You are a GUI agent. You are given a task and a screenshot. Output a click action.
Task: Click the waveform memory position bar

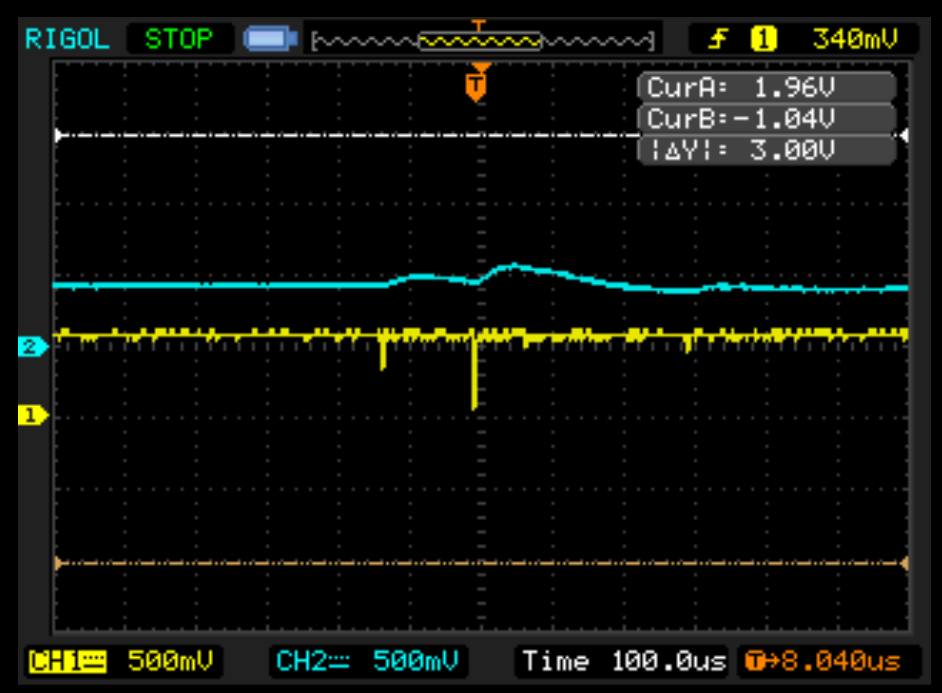(x=482, y=41)
